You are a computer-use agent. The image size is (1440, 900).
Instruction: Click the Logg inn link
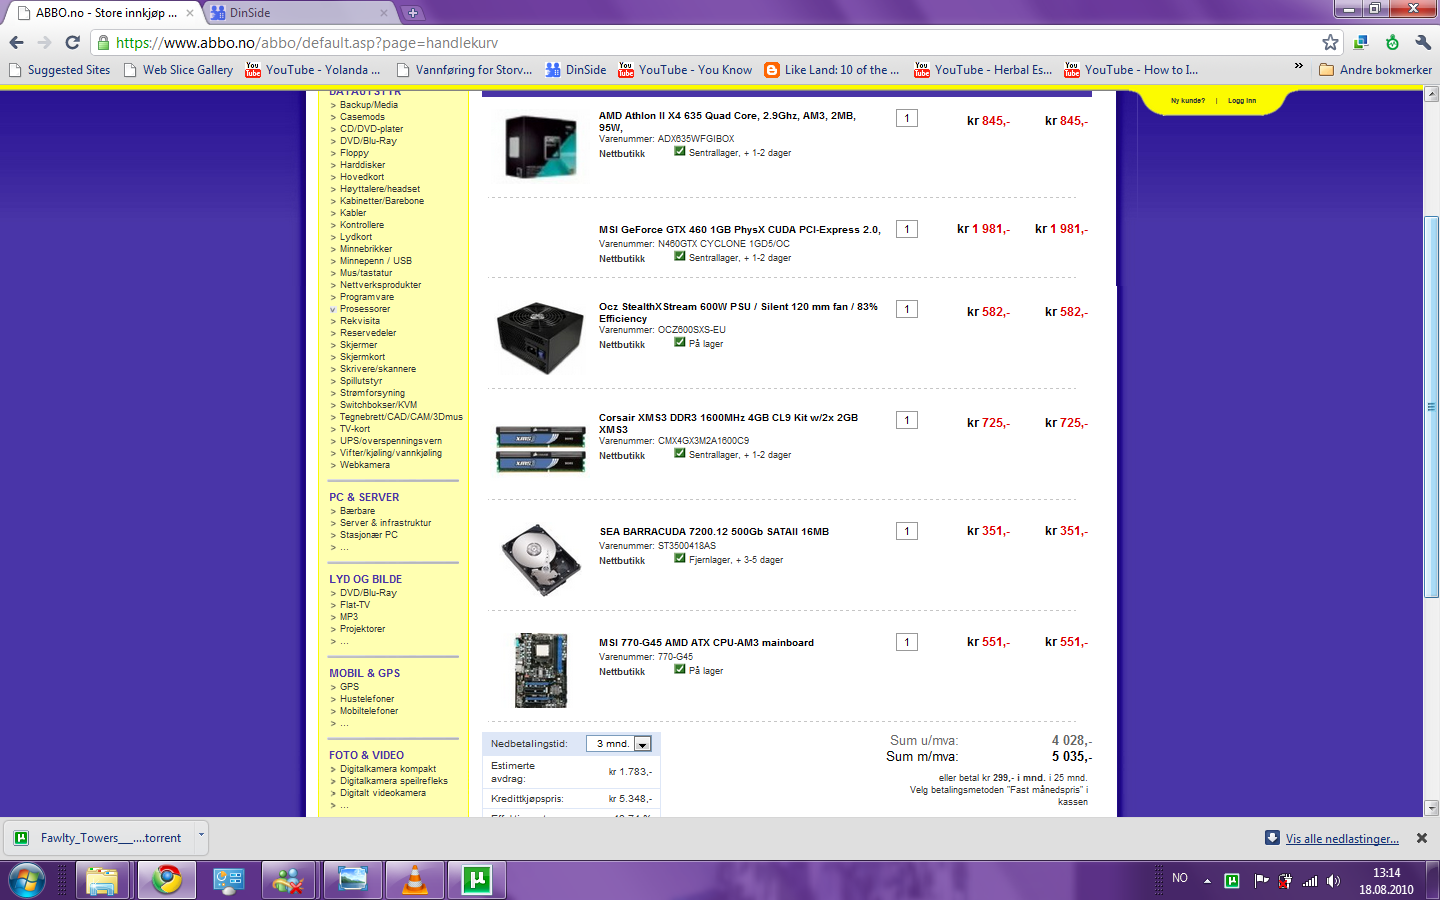click(1242, 101)
